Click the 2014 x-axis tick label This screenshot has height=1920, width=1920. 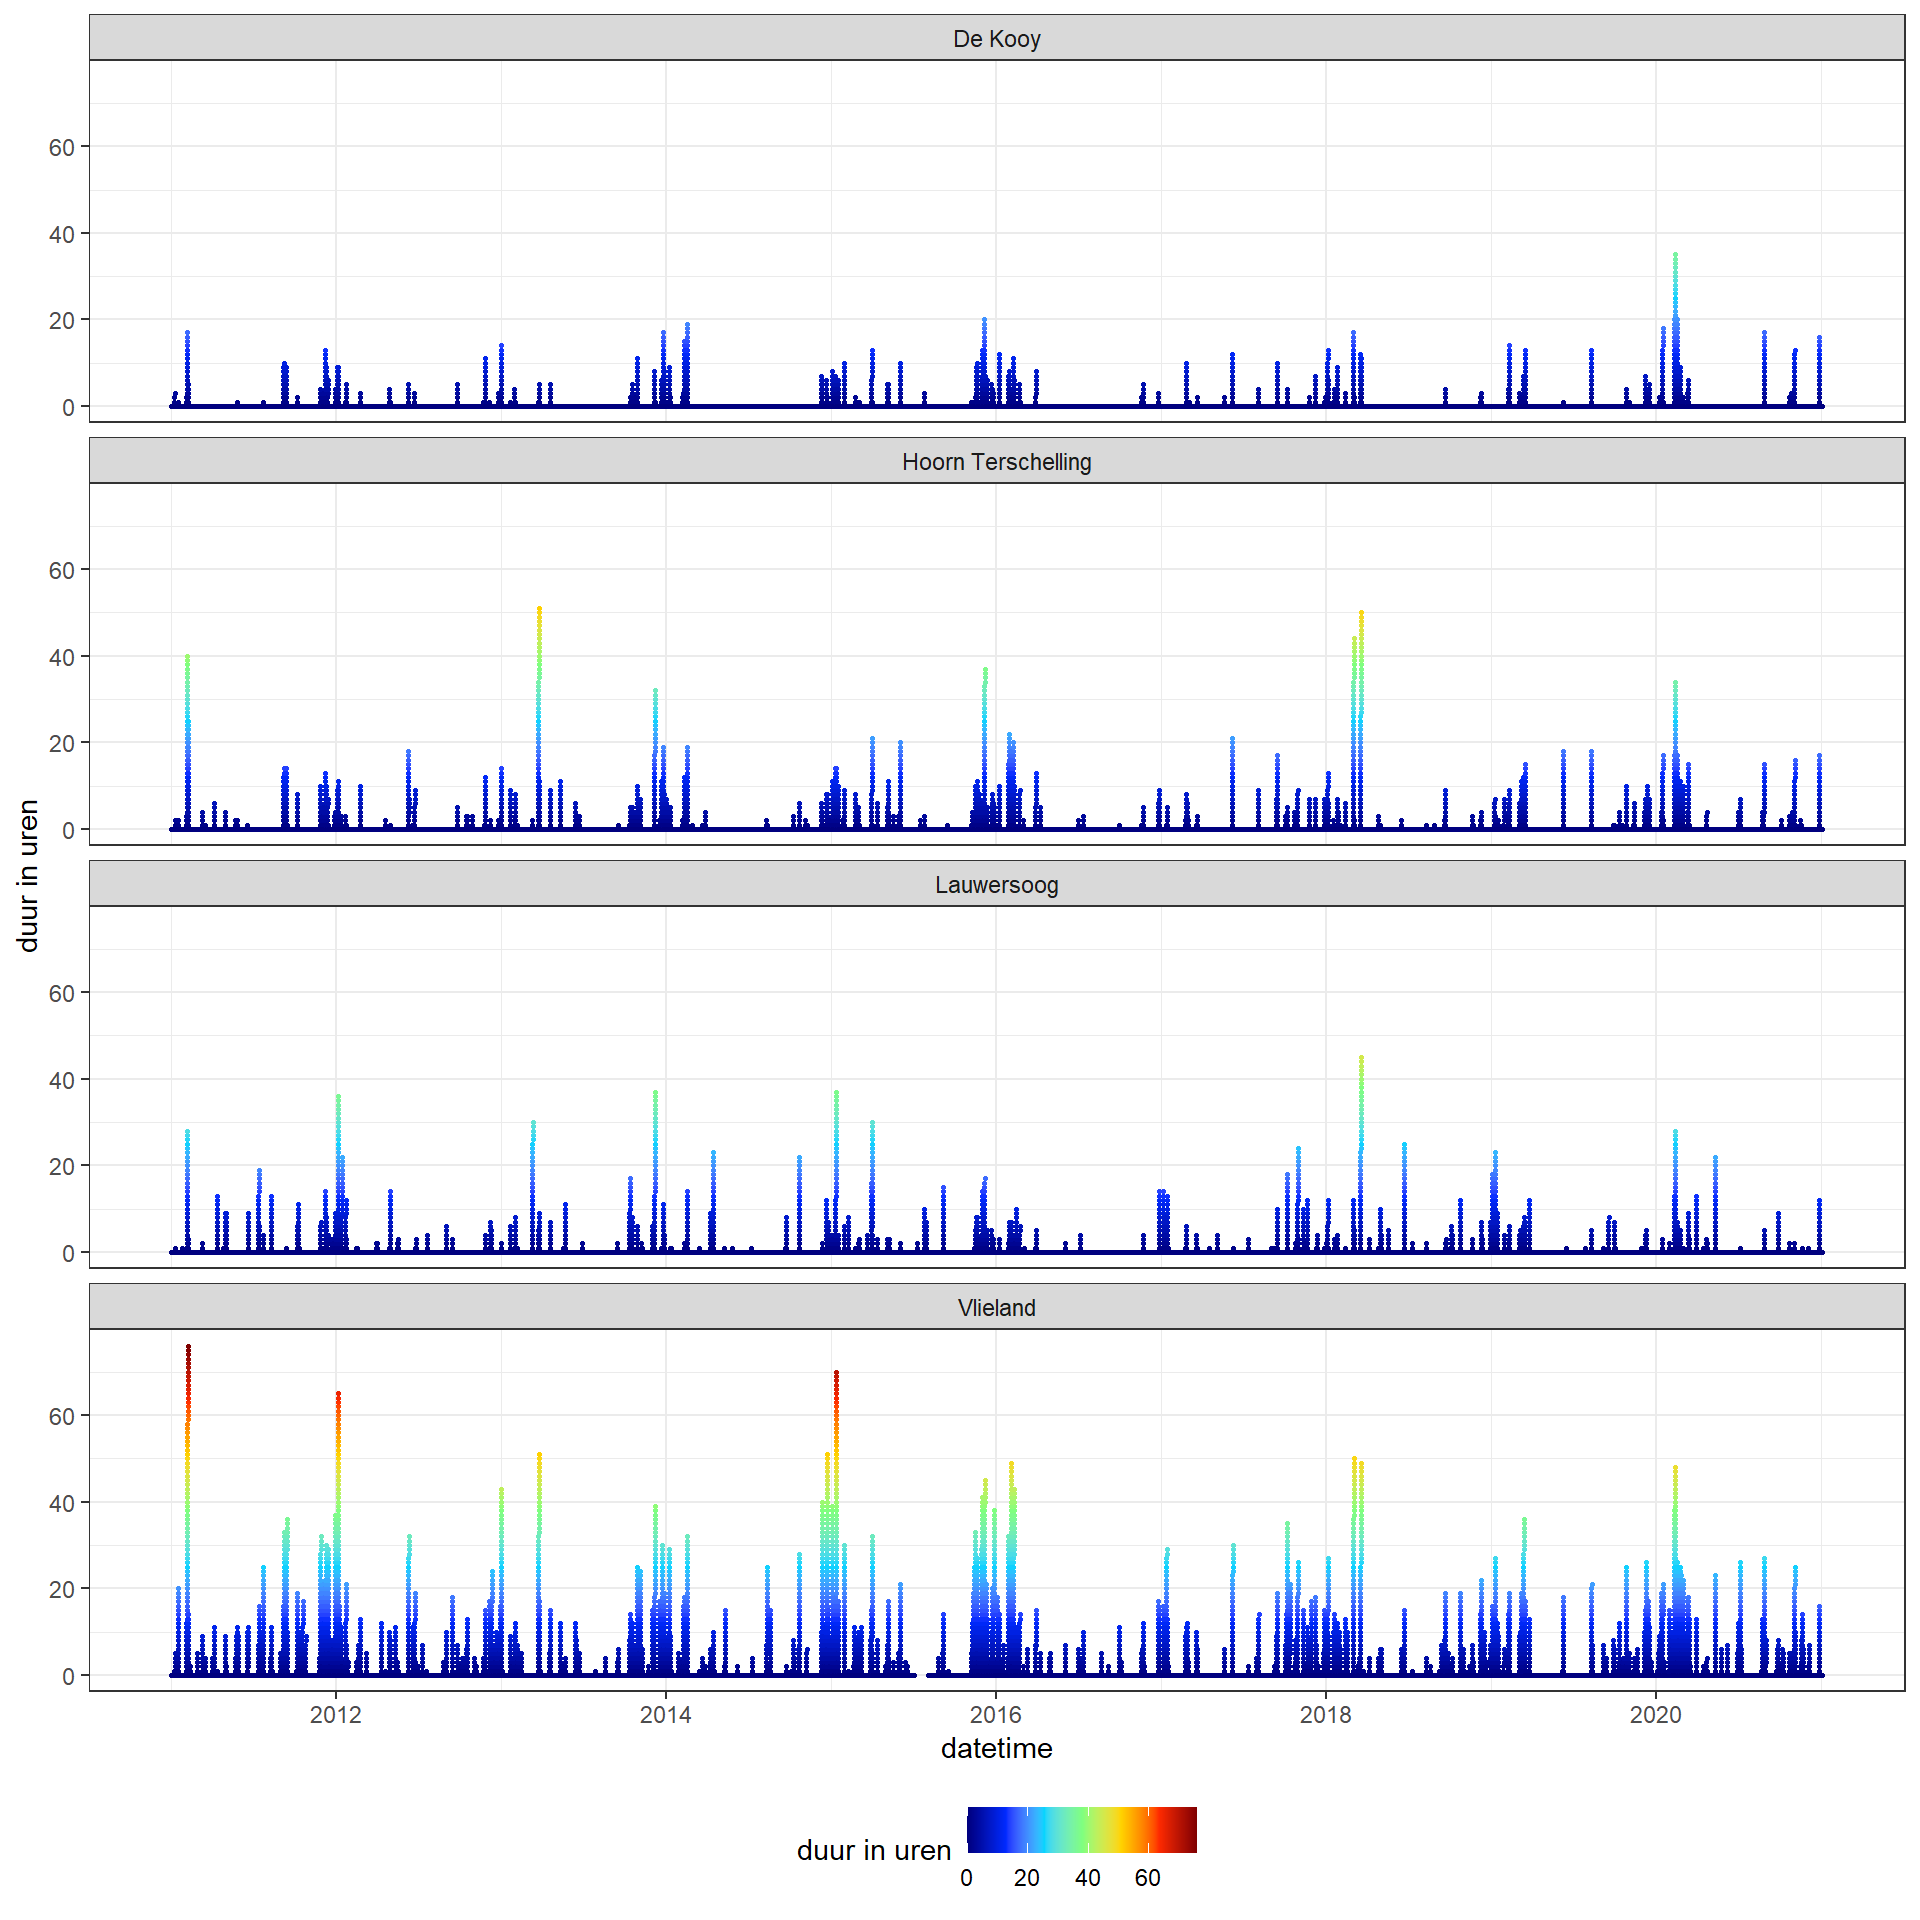(x=665, y=1714)
